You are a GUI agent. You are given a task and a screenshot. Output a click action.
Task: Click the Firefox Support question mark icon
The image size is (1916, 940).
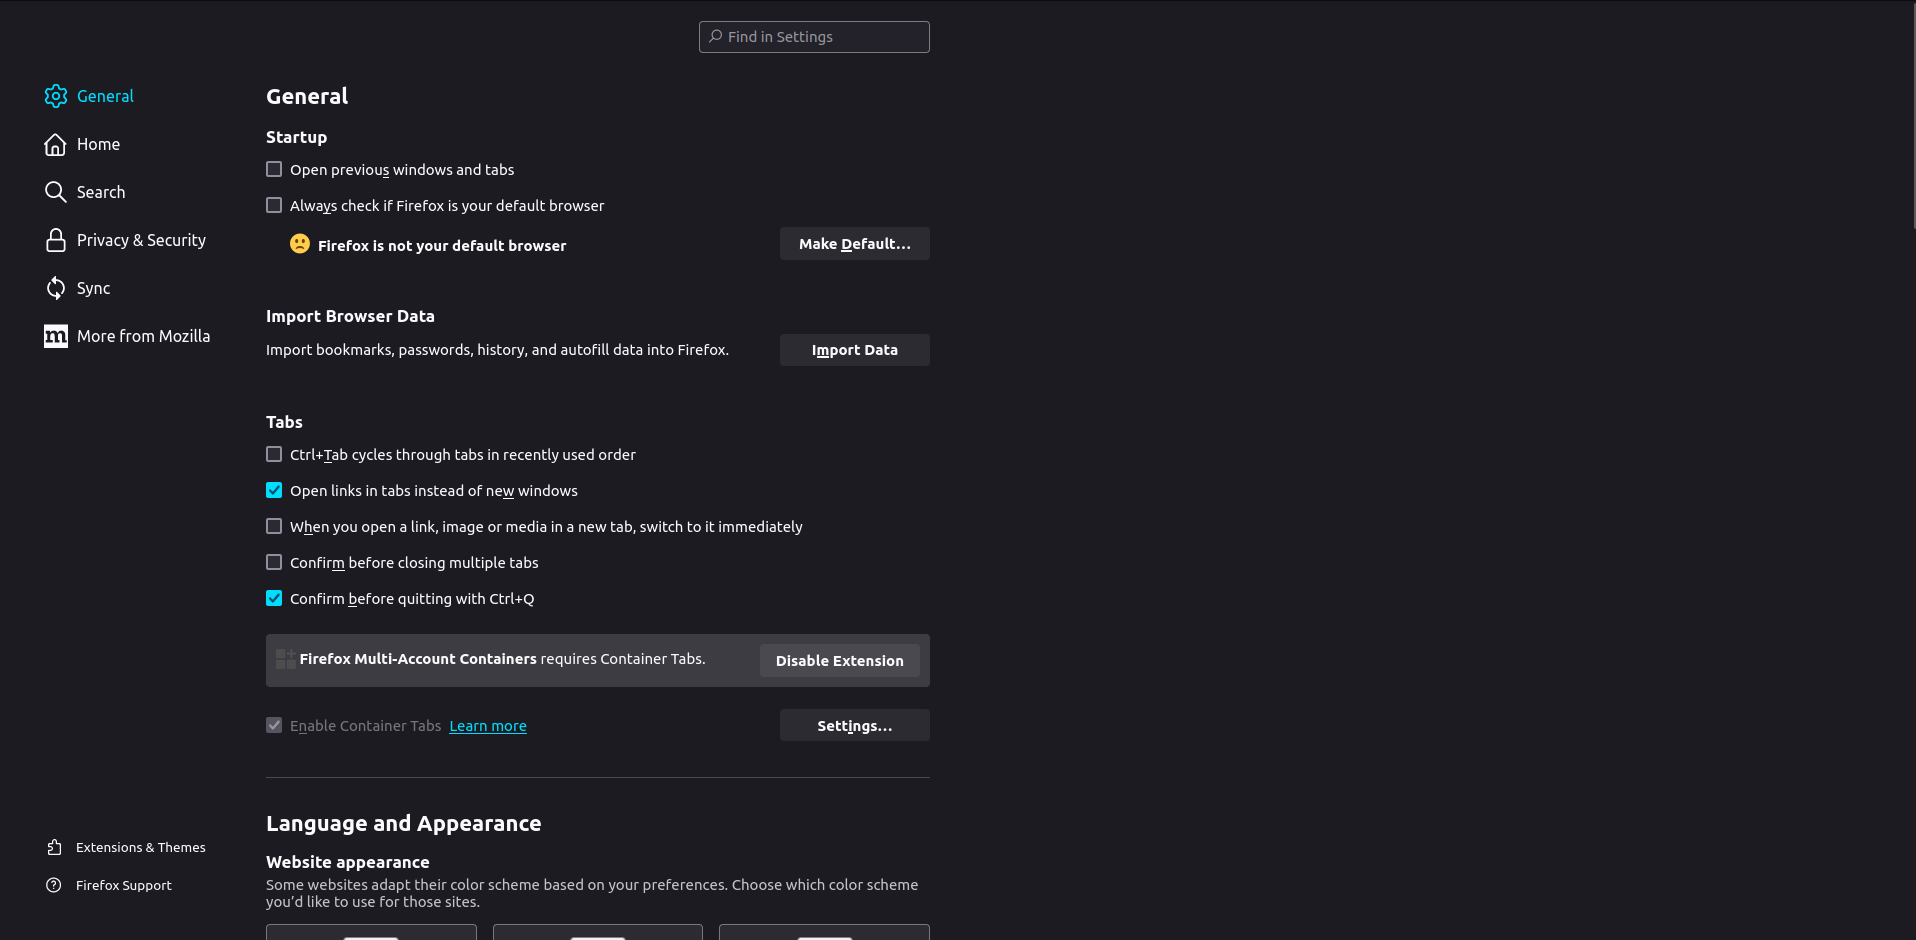click(54, 885)
